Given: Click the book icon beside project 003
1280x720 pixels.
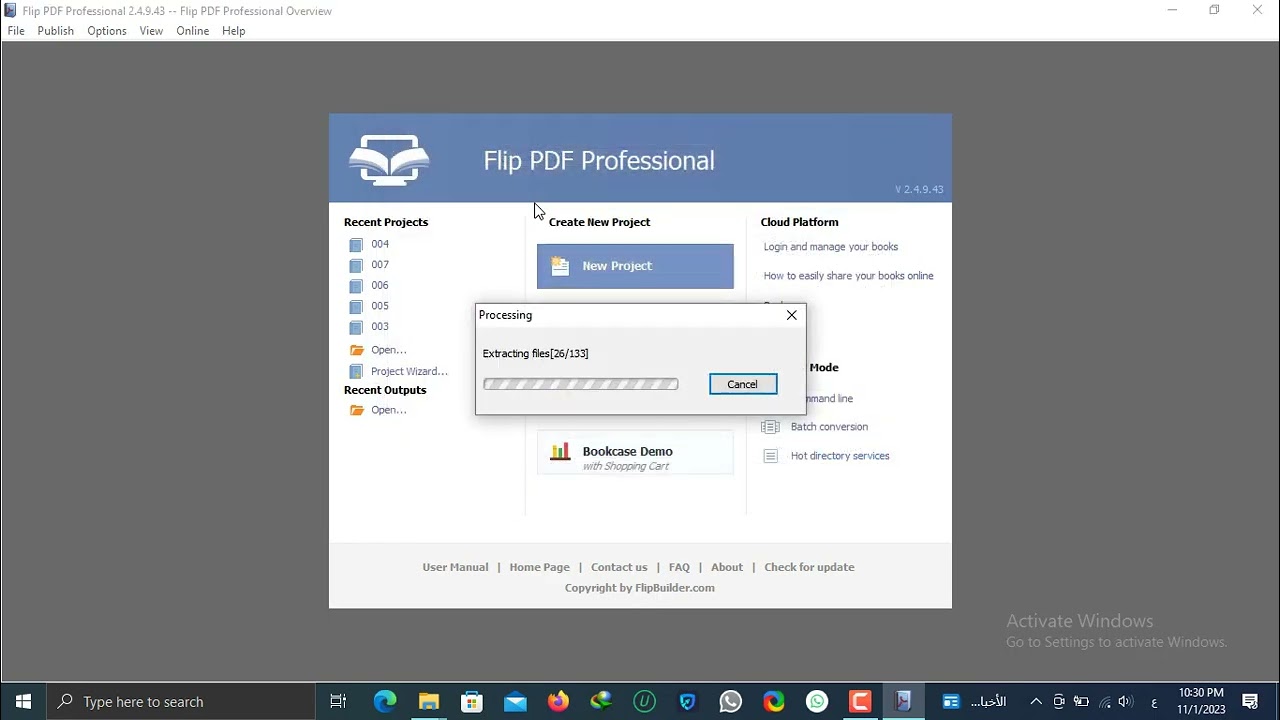Looking at the screenshot, I should point(356,327).
